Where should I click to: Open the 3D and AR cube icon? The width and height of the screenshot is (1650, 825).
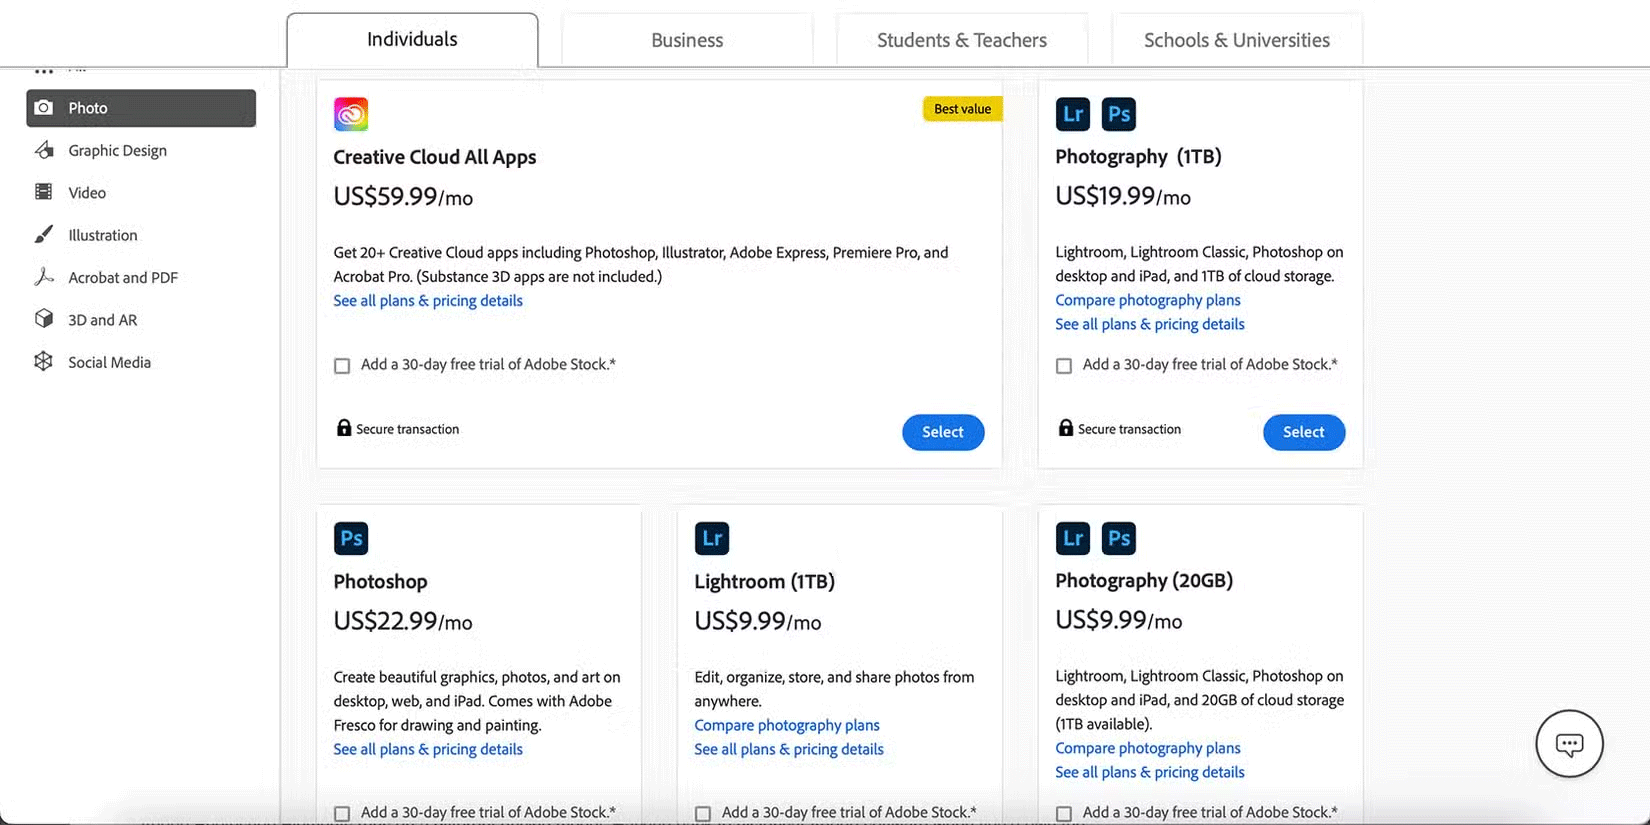click(44, 319)
